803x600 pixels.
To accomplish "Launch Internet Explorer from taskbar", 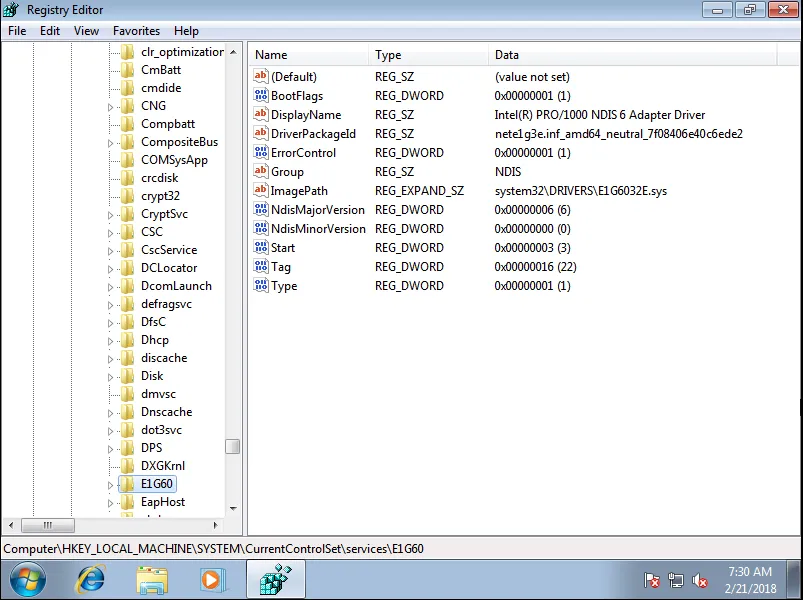I will [x=91, y=580].
